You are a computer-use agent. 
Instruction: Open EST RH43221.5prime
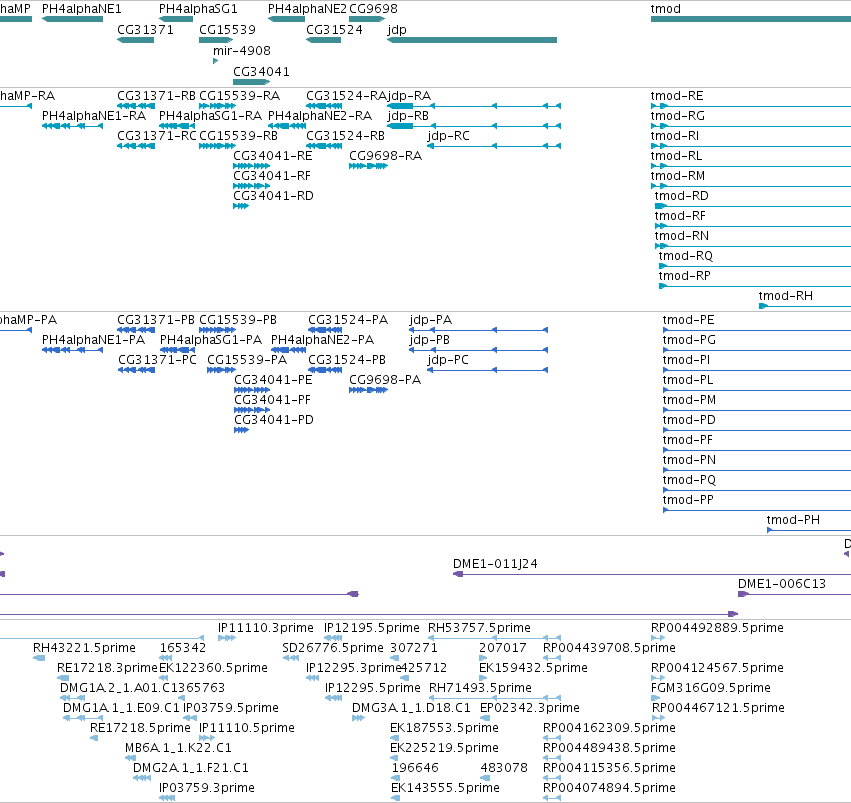tap(84, 648)
